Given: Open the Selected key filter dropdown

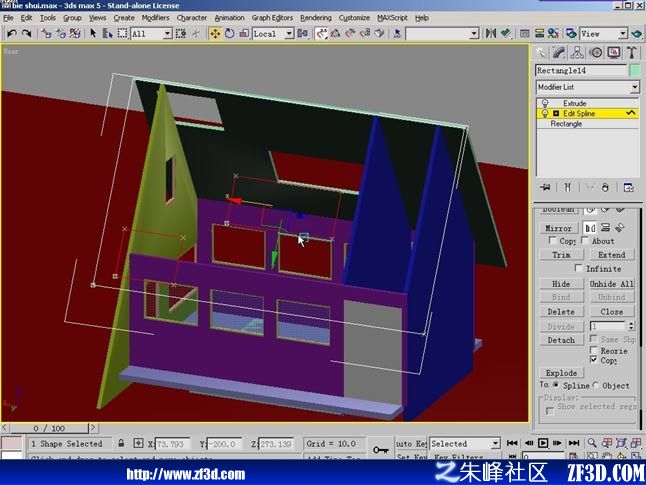Looking at the screenshot, I should (x=496, y=443).
